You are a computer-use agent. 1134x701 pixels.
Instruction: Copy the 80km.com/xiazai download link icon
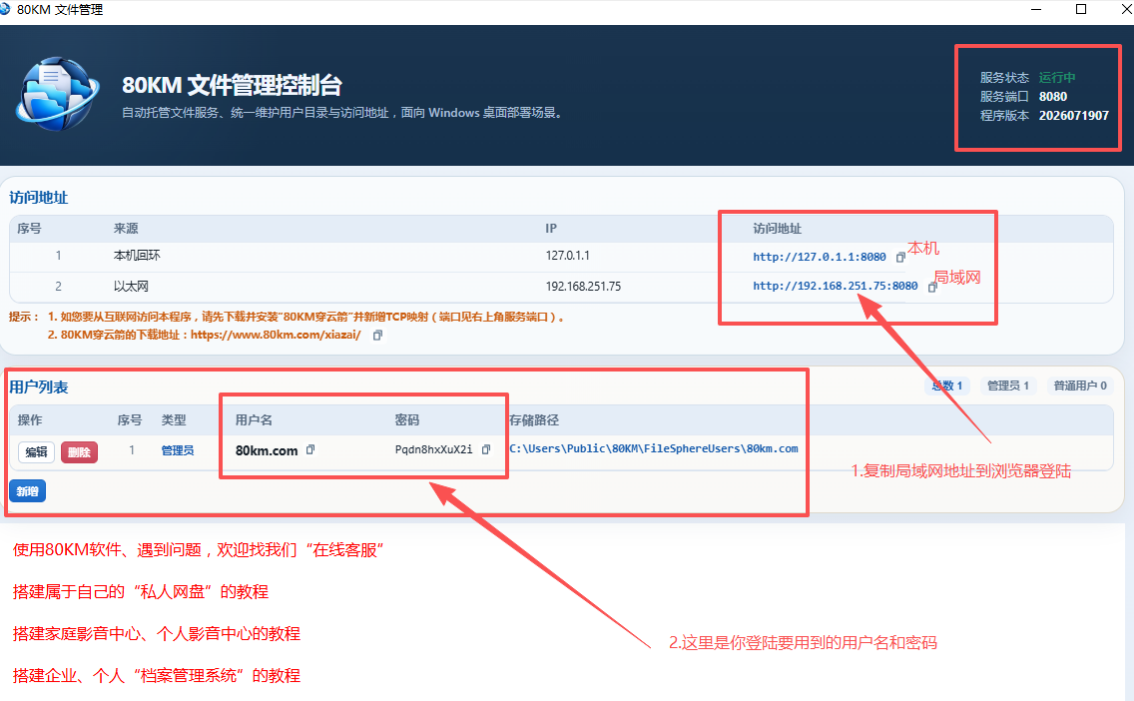pyautogui.click(x=377, y=335)
